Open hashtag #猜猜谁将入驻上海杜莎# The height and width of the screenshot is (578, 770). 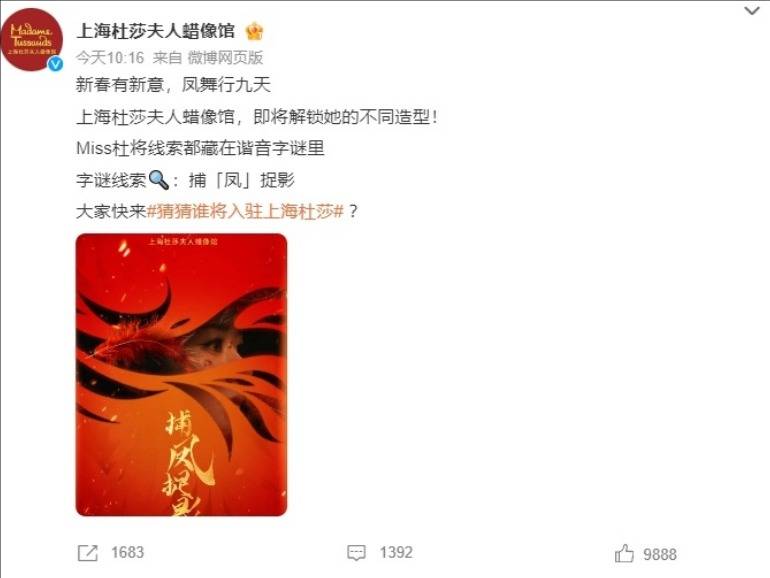click(x=245, y=212)
